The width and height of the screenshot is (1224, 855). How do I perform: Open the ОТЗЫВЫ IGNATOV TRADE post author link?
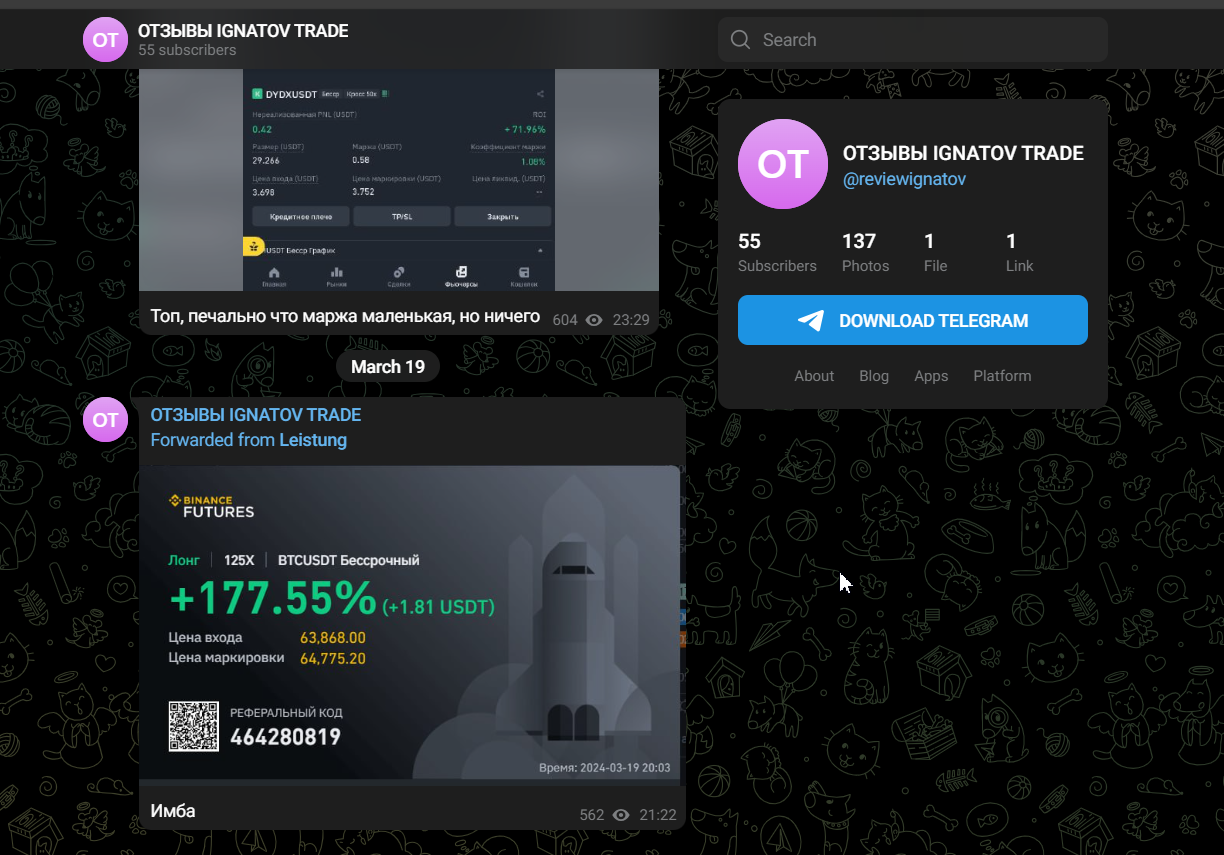tap(256, 415)
